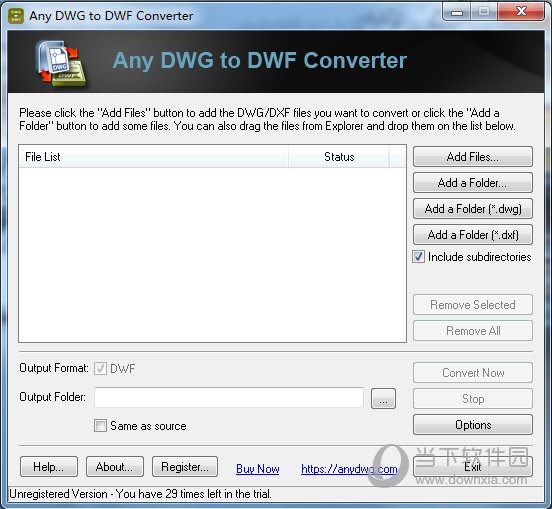Follow the Buy Now link
Image resolution: width=552 pixels, height=509 pixels.
258,469
